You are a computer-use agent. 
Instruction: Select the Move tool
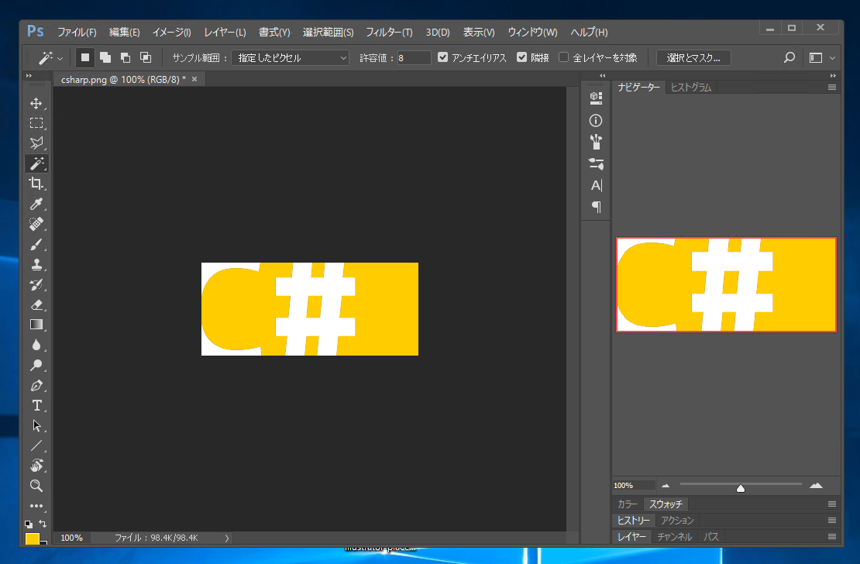[x=36, y=103]
